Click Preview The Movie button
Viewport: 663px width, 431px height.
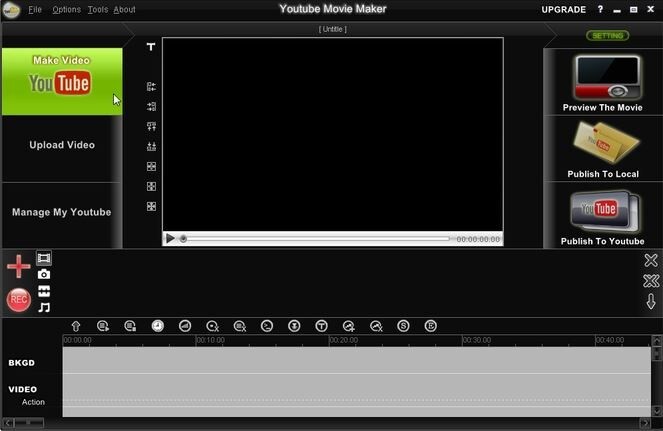603,82
